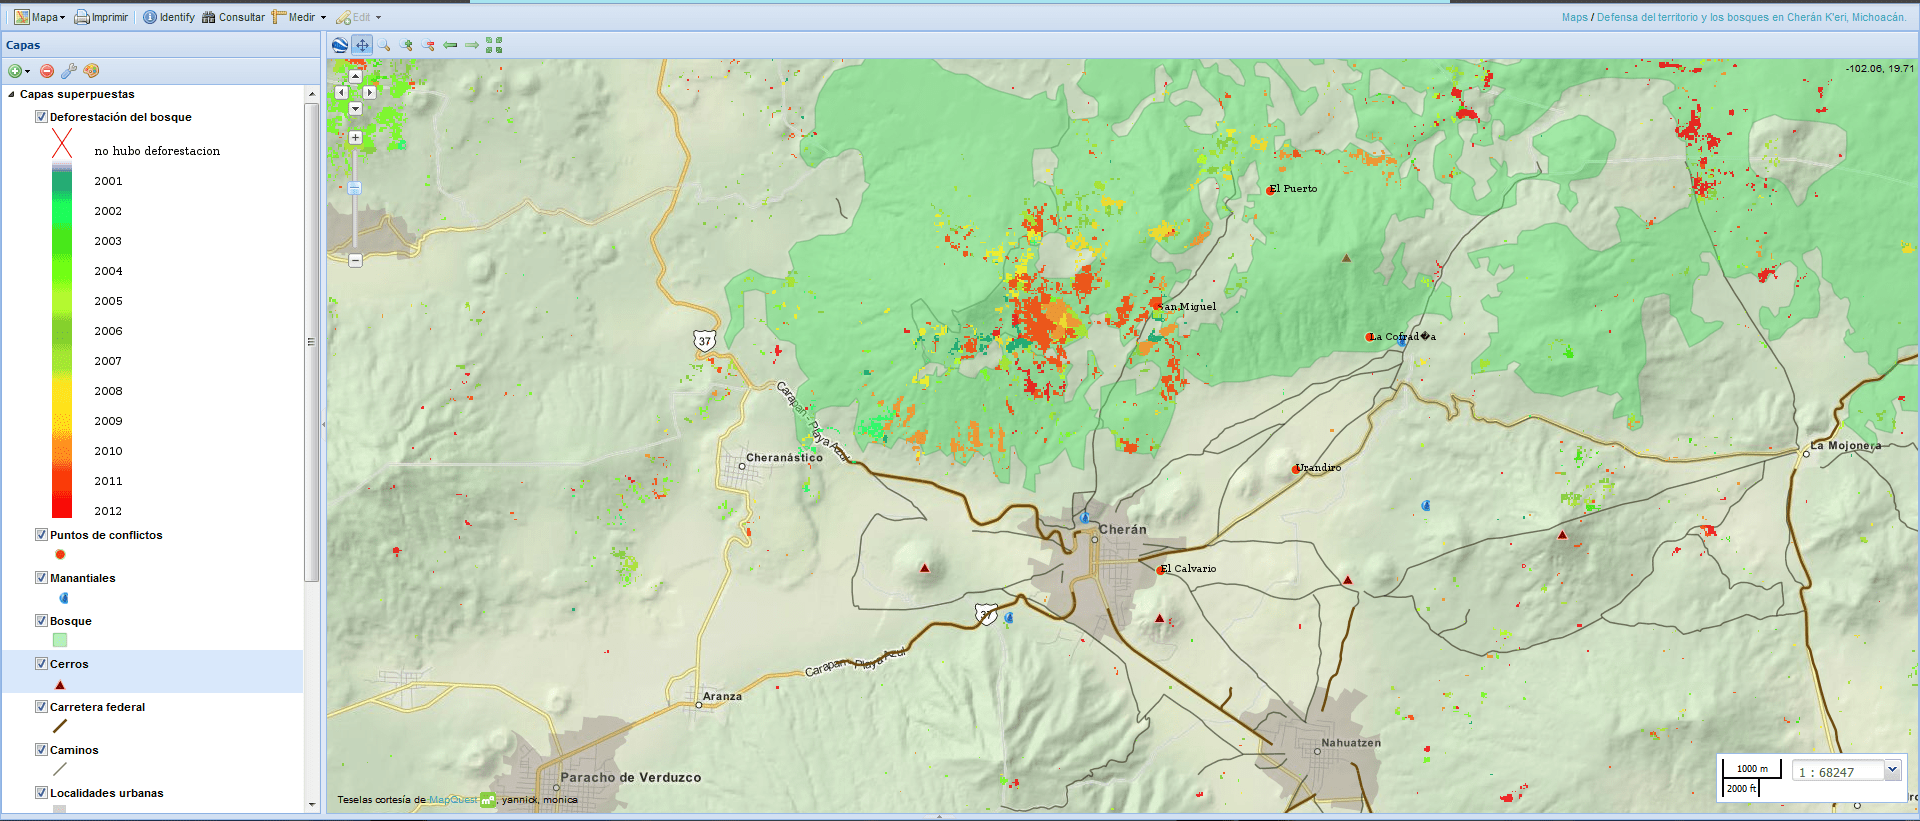Toggle the Bosque layer checkbox
The height and width of the screenshot is (821, 1920).
point(41,621)
